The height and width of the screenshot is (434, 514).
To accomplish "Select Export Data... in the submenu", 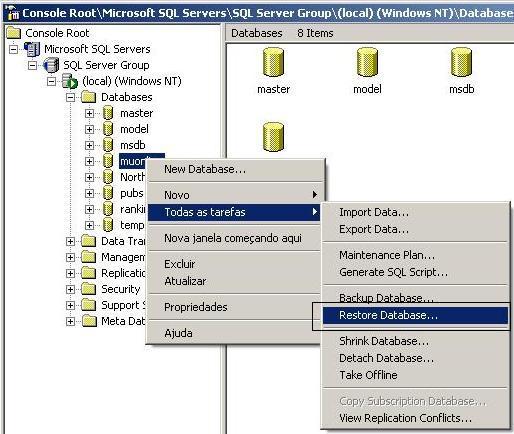I will pos(415,229).
